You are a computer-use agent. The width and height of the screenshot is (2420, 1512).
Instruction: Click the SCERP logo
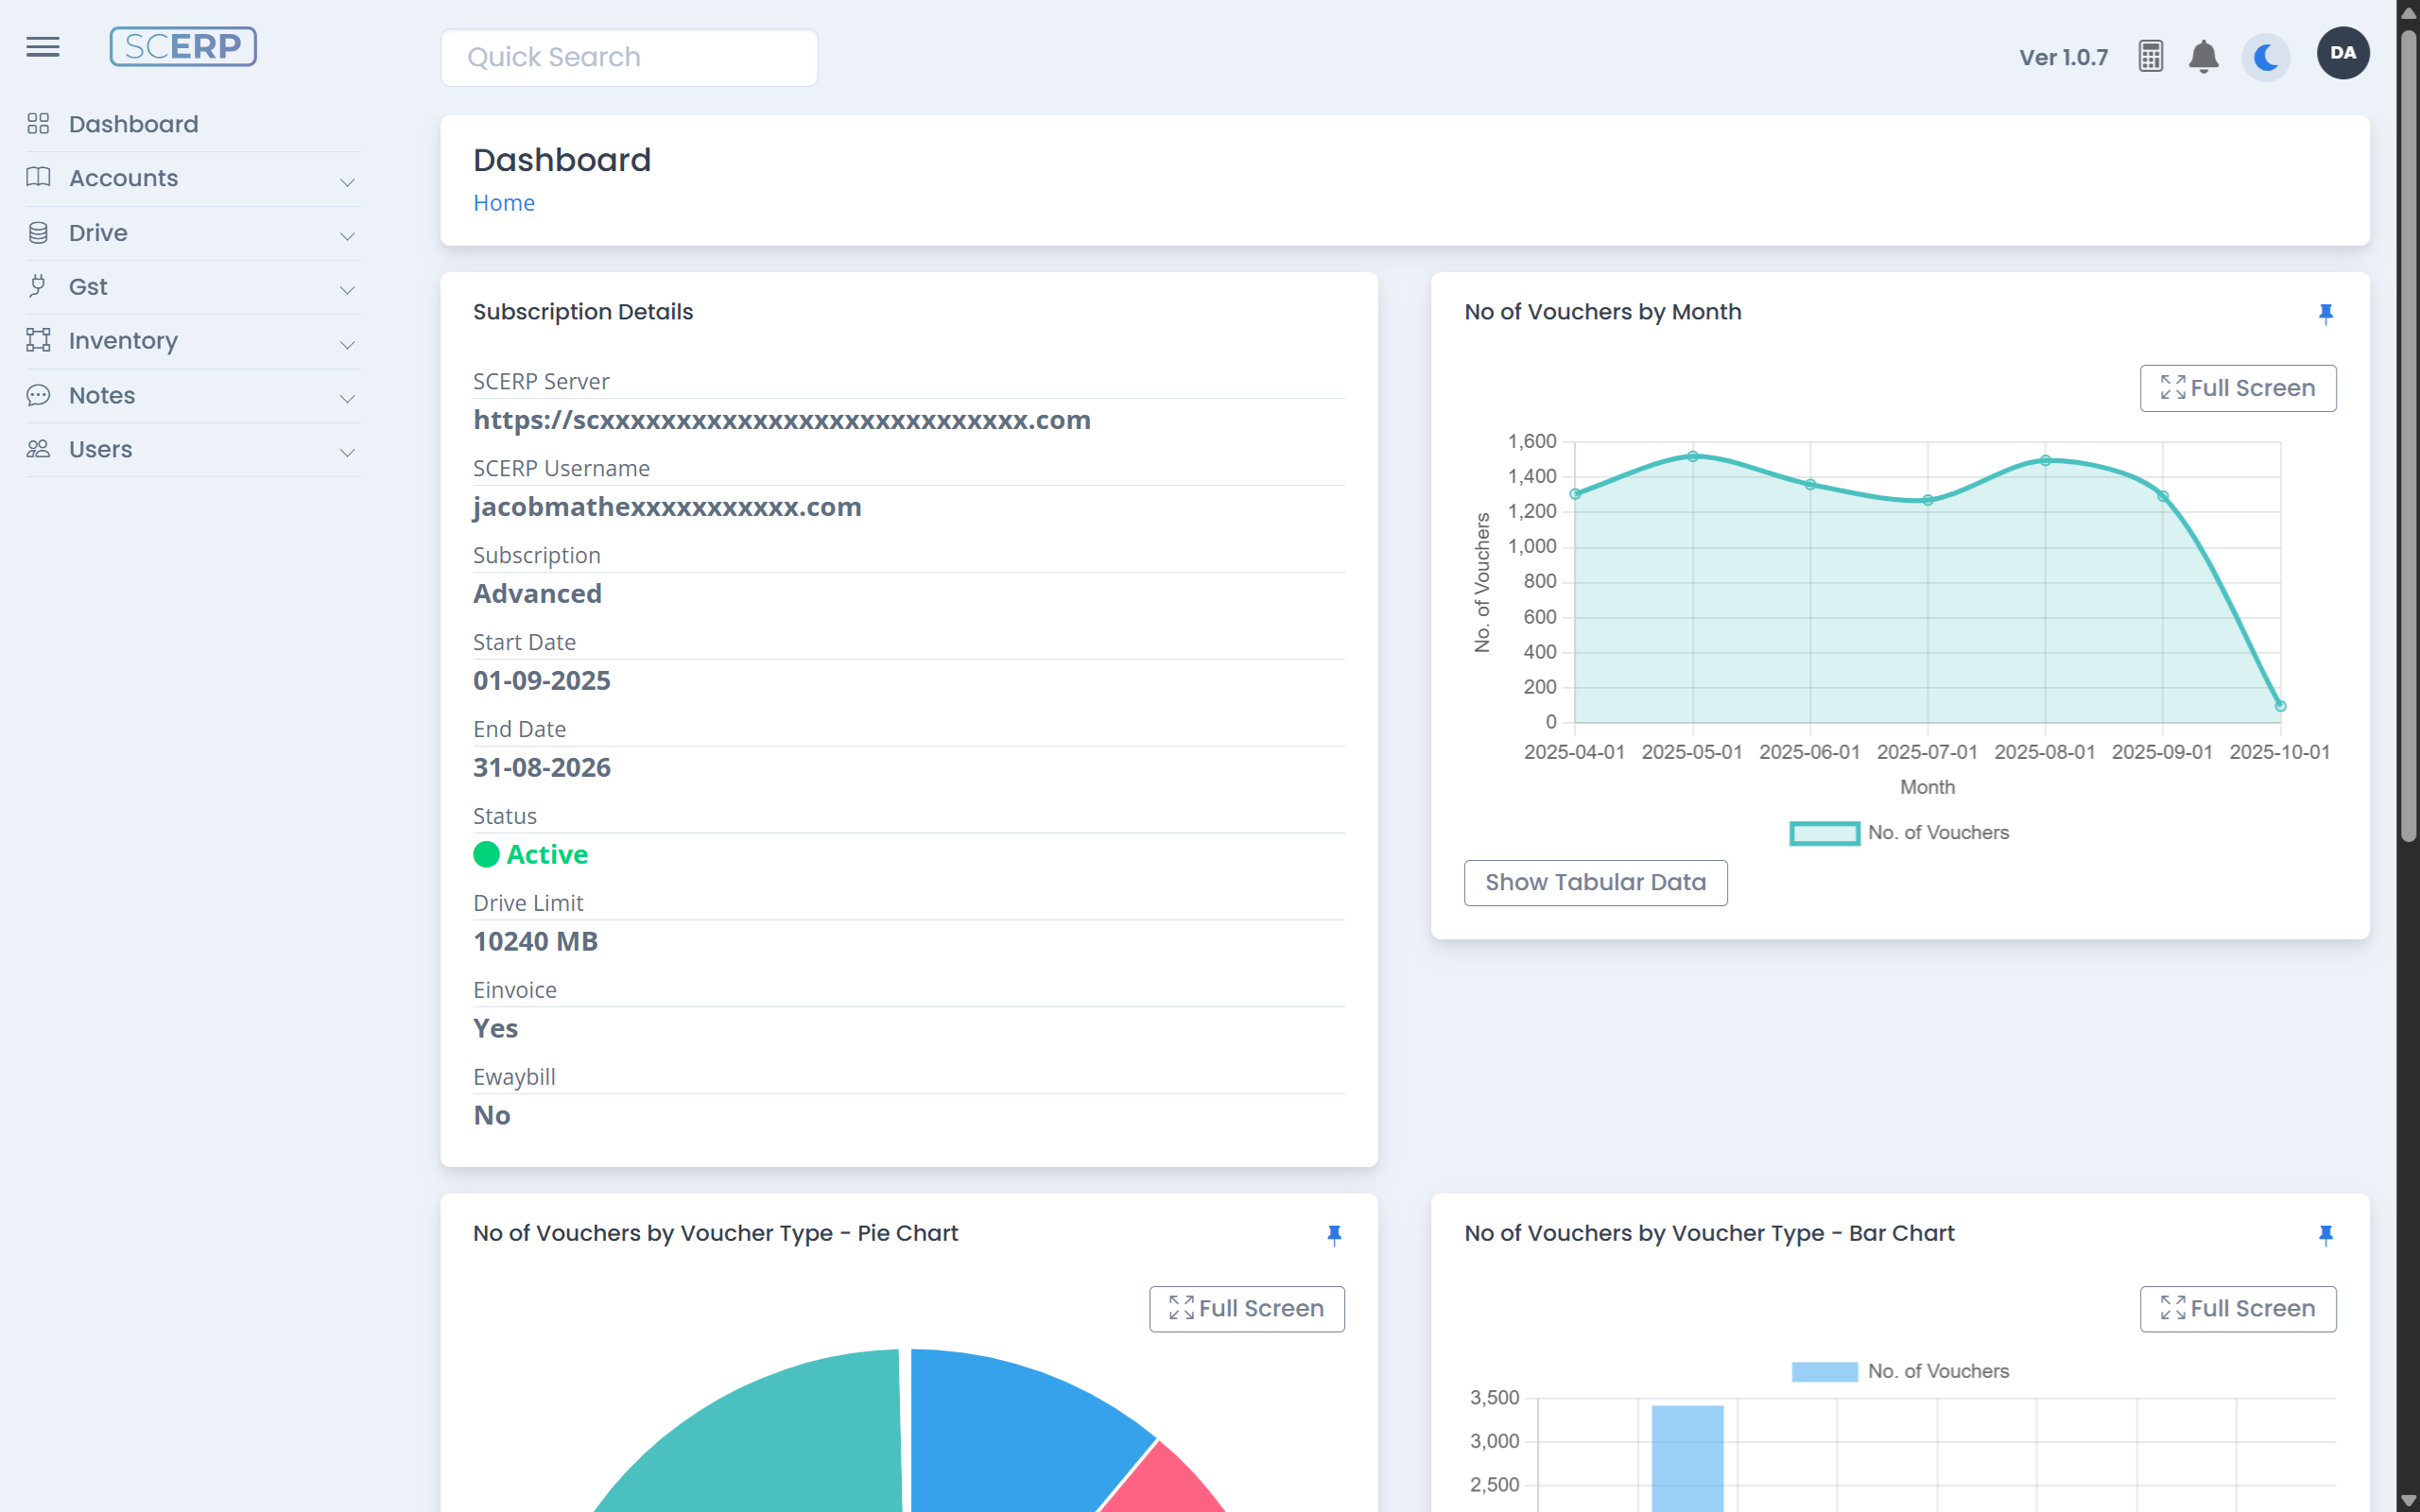pos(183,47)
